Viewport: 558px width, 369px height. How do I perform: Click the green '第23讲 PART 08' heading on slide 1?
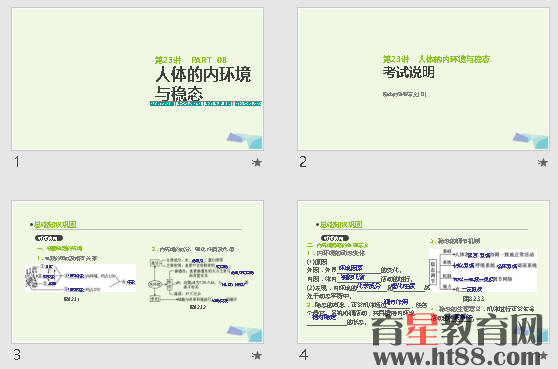pos(191,60)
